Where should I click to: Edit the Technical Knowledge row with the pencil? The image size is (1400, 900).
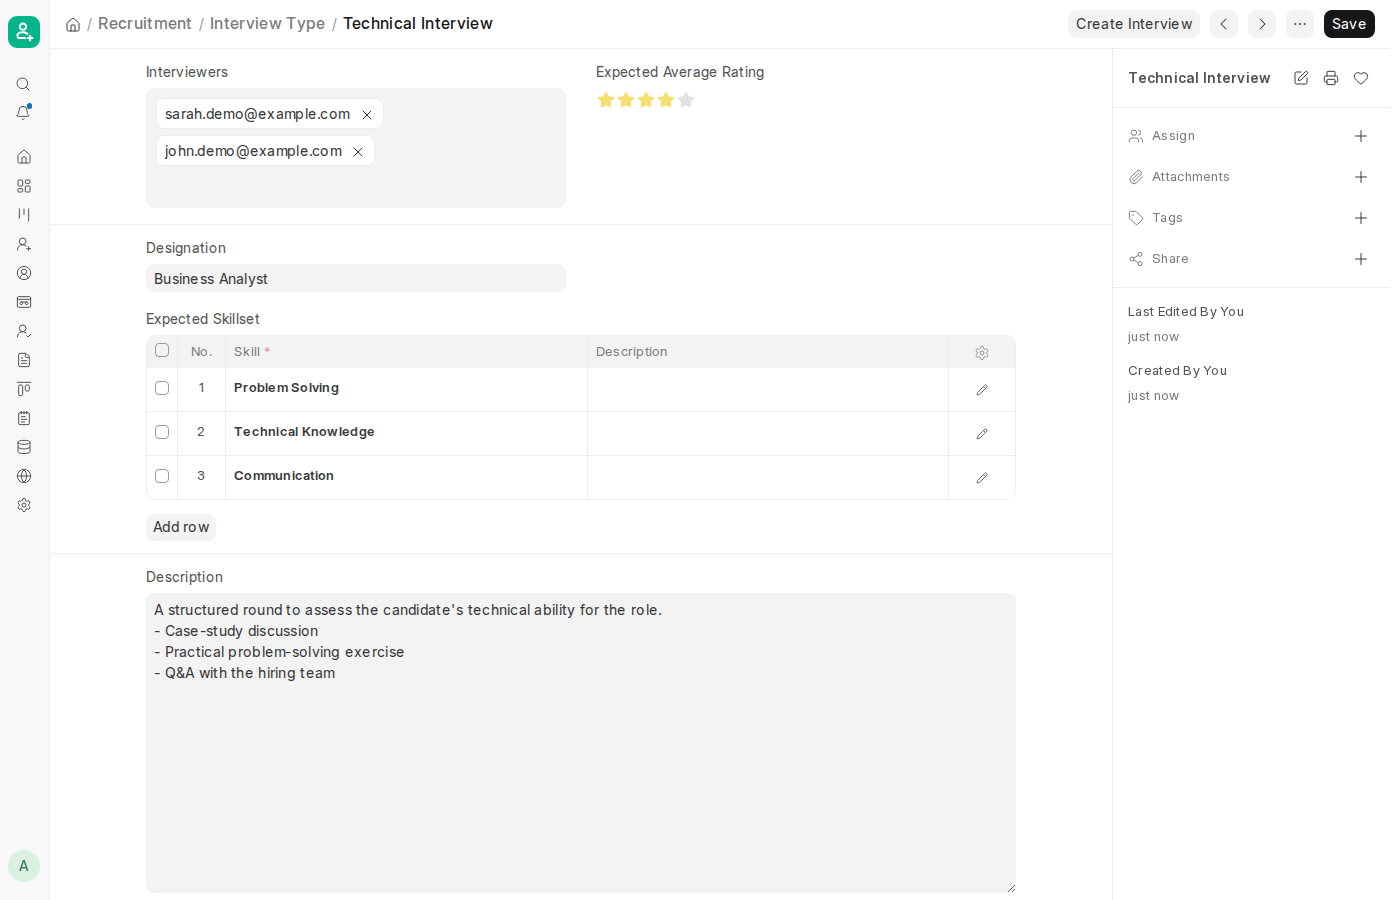[x=982, y=434]
